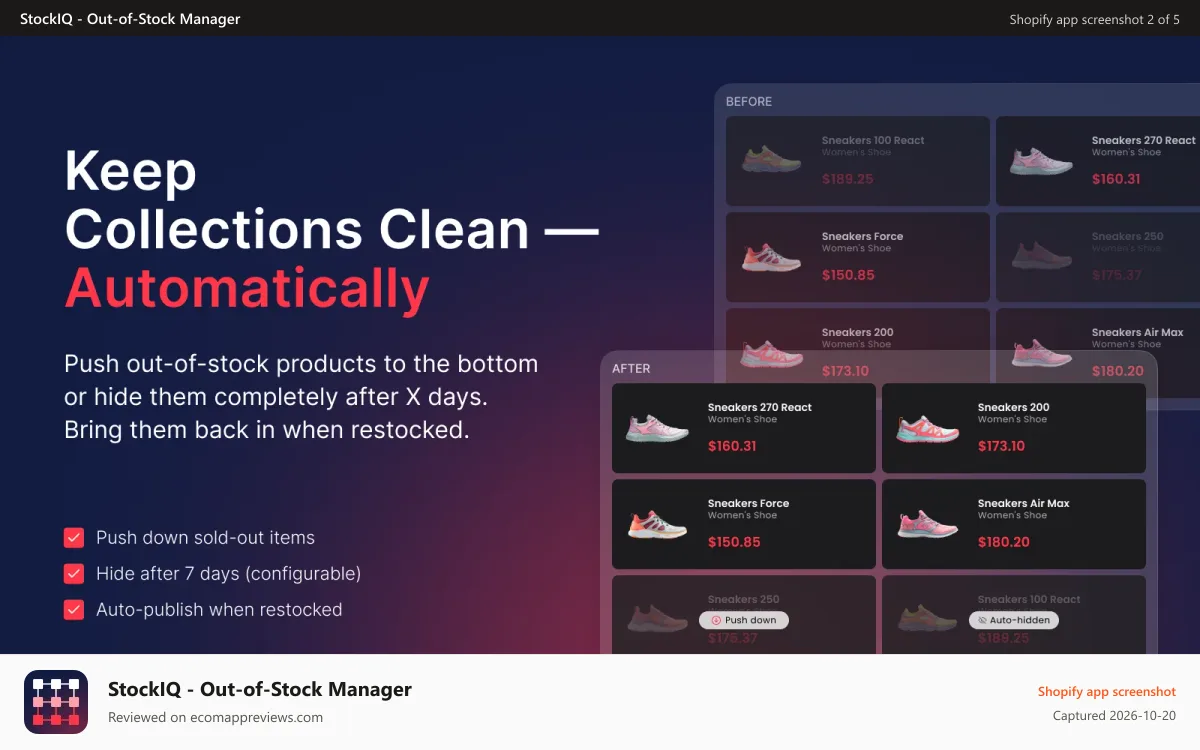Screen dimensions: 1200x750
Task: Click the red Automatically headline word
Action: [x=247, y=289]
